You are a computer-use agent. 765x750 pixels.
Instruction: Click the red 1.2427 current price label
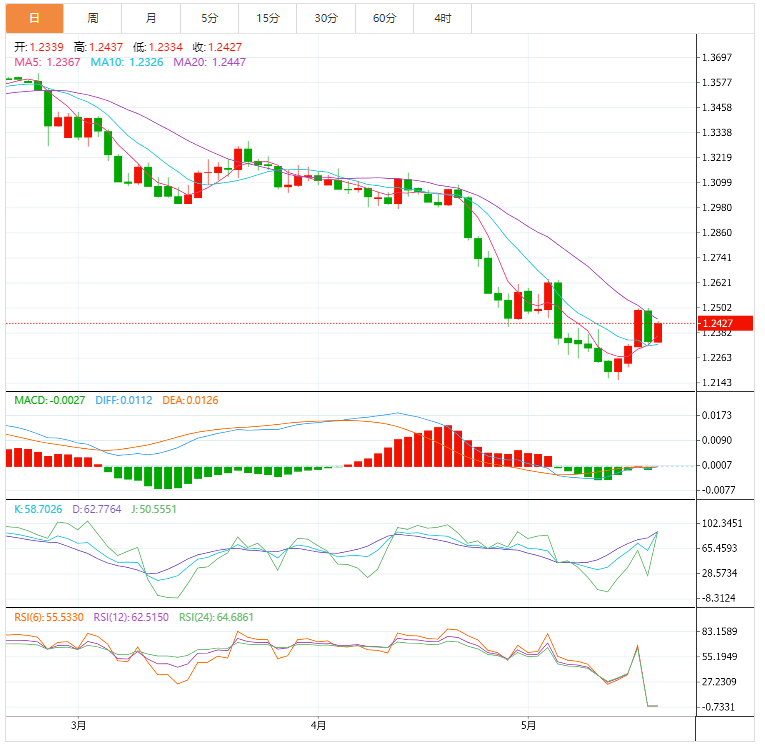(725, 324)
